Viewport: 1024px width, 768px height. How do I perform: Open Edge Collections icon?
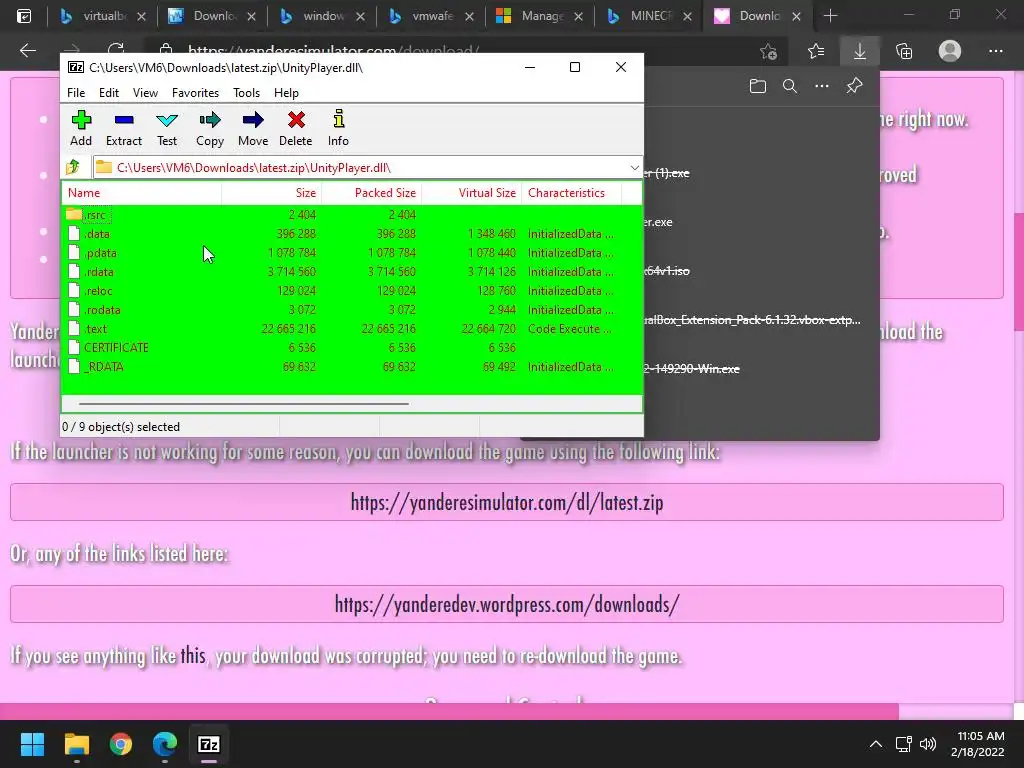click(x=904, y=51)
